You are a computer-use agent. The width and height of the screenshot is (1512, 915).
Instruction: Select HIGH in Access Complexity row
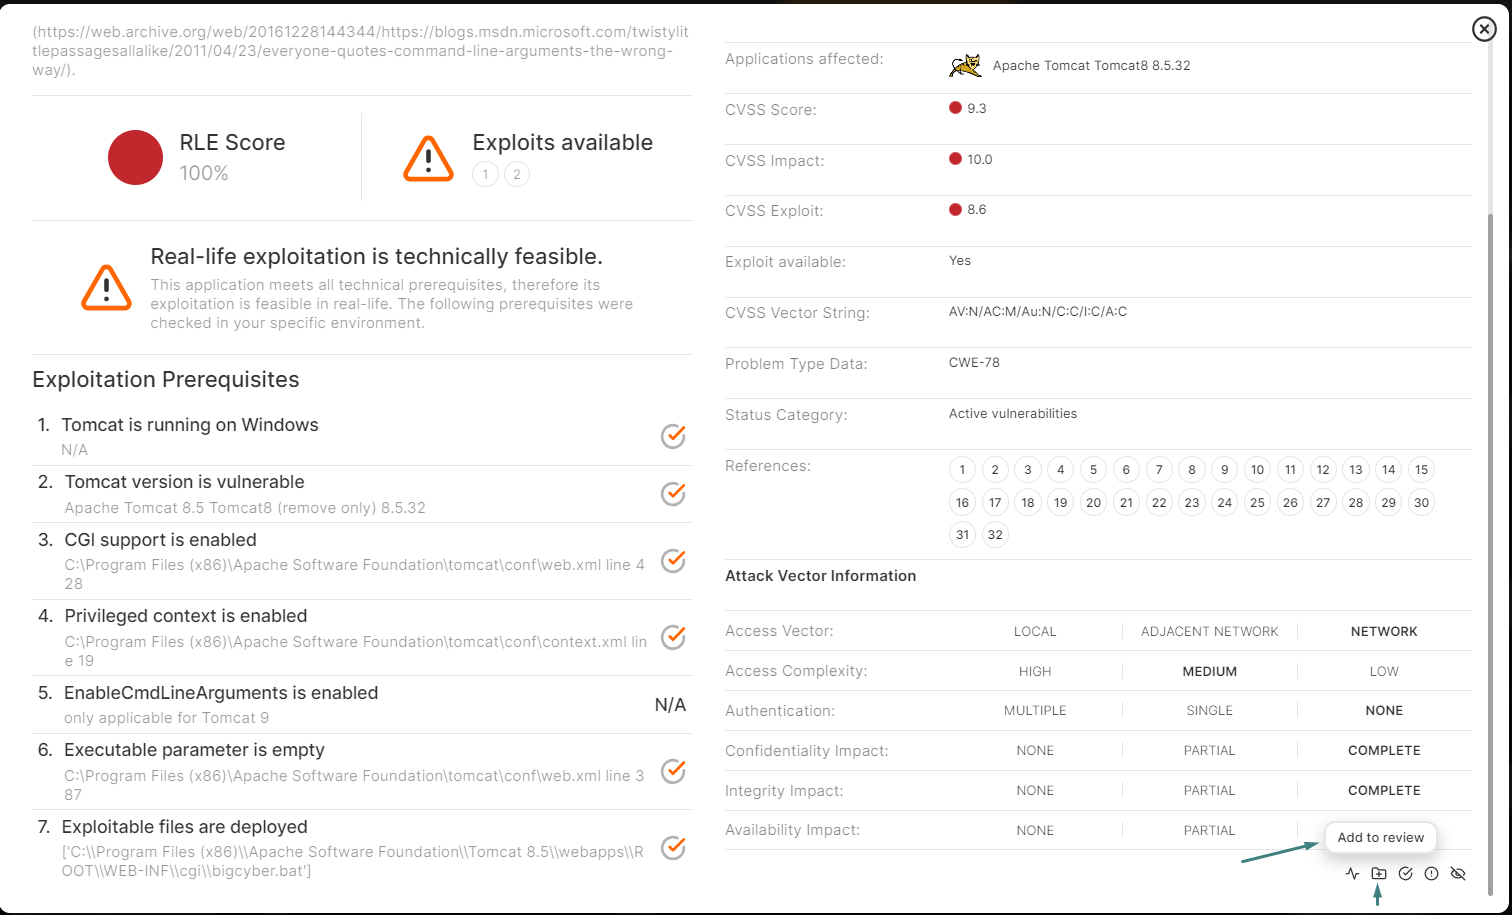[1035, 672]
